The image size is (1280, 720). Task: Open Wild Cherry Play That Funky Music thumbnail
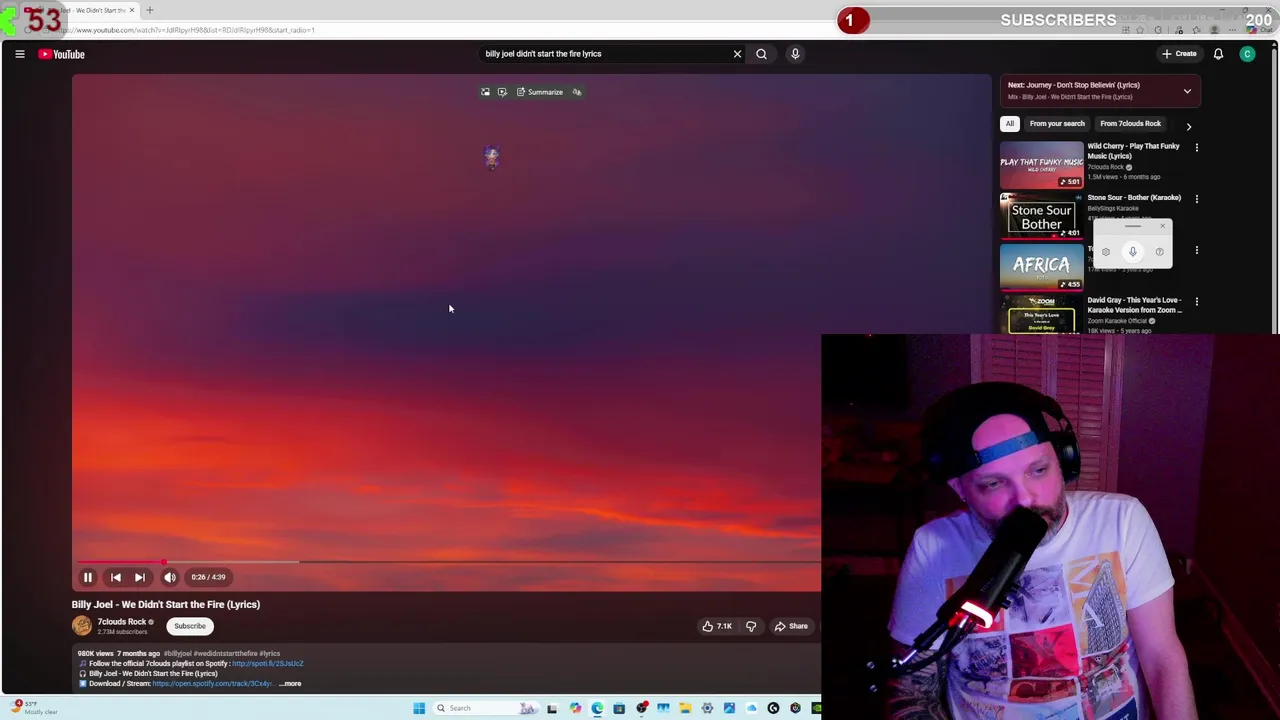point(1041,165)
